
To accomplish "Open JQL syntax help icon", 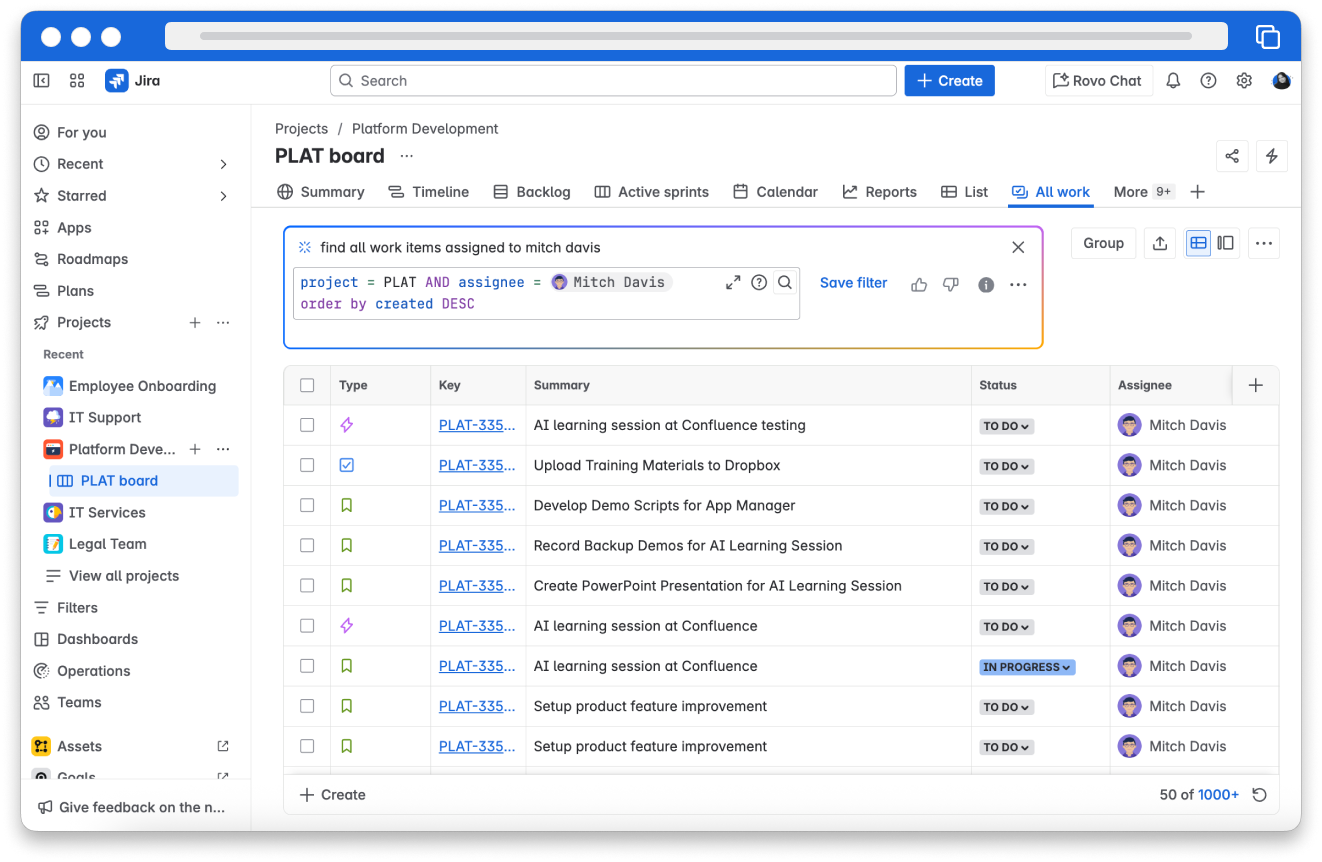I will pyautogui.click(x=759, y=283).
